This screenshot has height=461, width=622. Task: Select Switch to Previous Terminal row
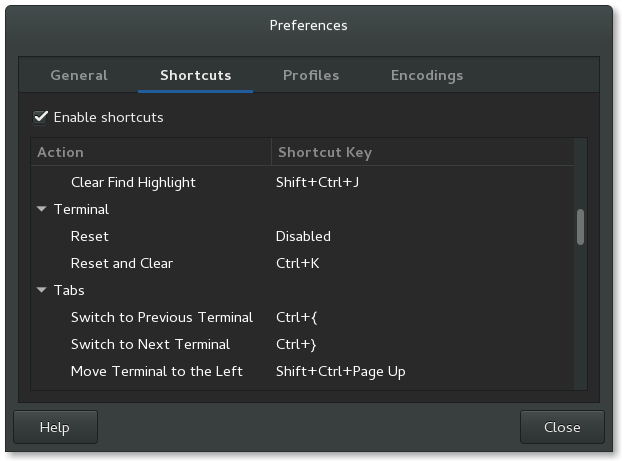(x=162, y=318)
